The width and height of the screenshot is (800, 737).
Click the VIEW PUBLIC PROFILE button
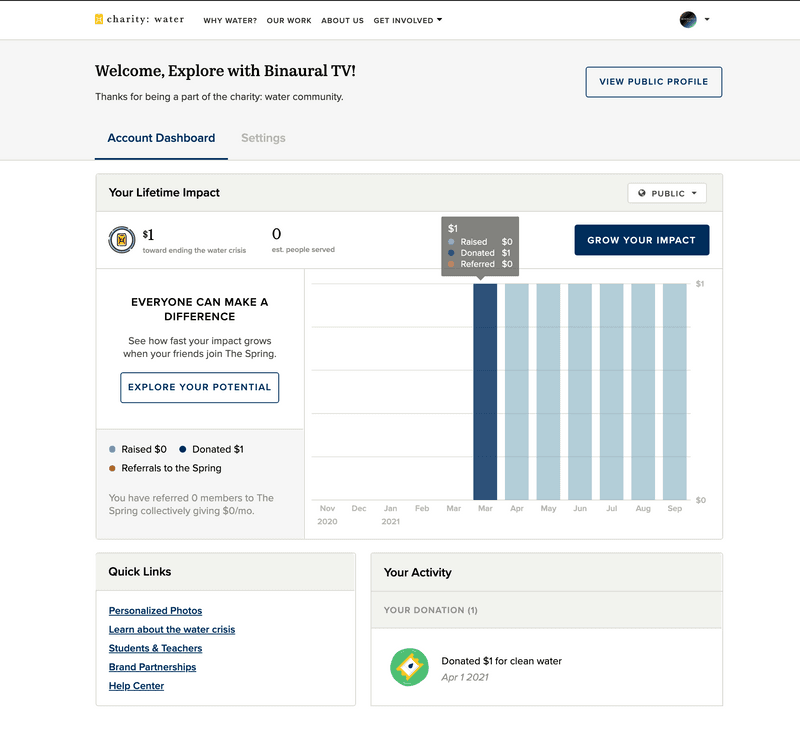pos(654,82)
